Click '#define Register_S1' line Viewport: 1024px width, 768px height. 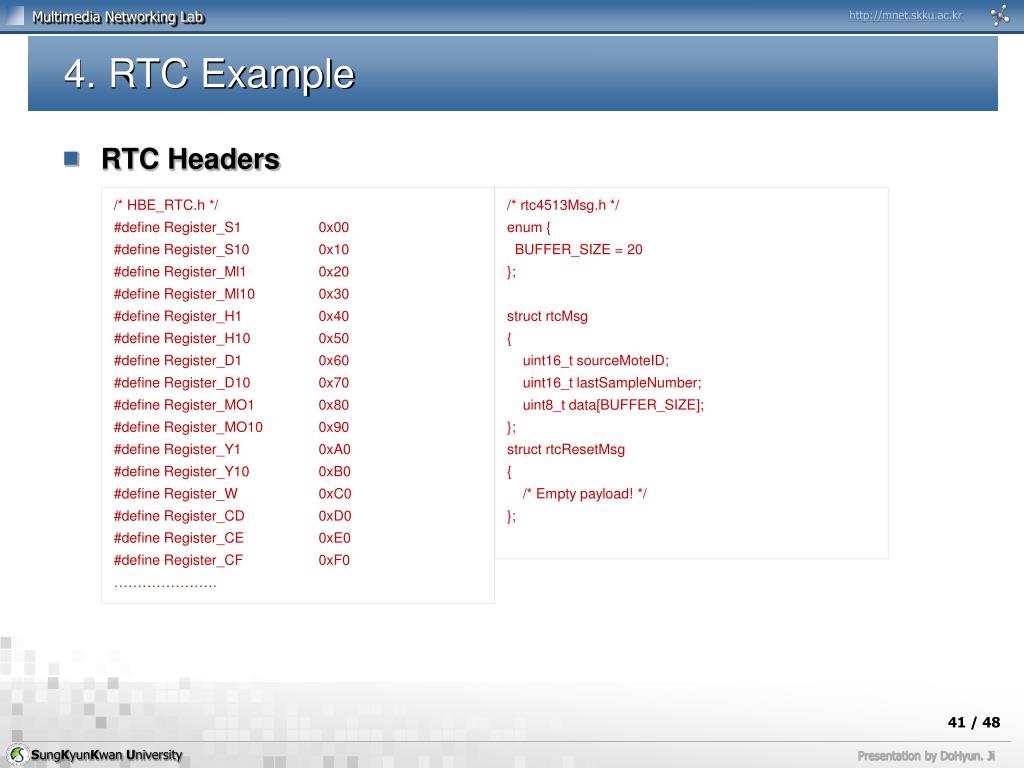(x=177, y=227)
